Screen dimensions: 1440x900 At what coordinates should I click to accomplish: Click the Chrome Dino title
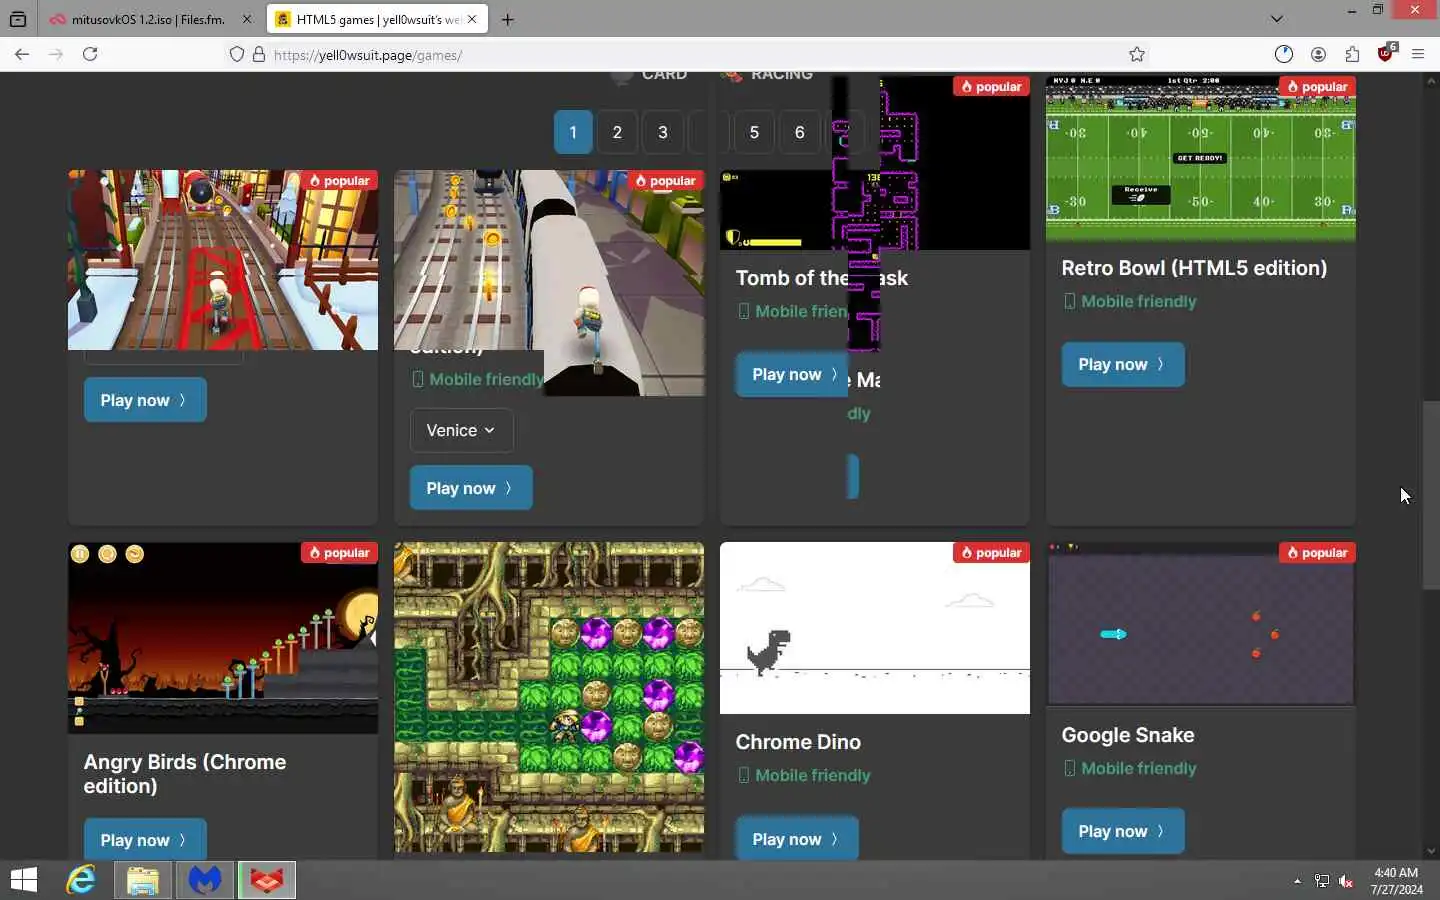(798, 742)
